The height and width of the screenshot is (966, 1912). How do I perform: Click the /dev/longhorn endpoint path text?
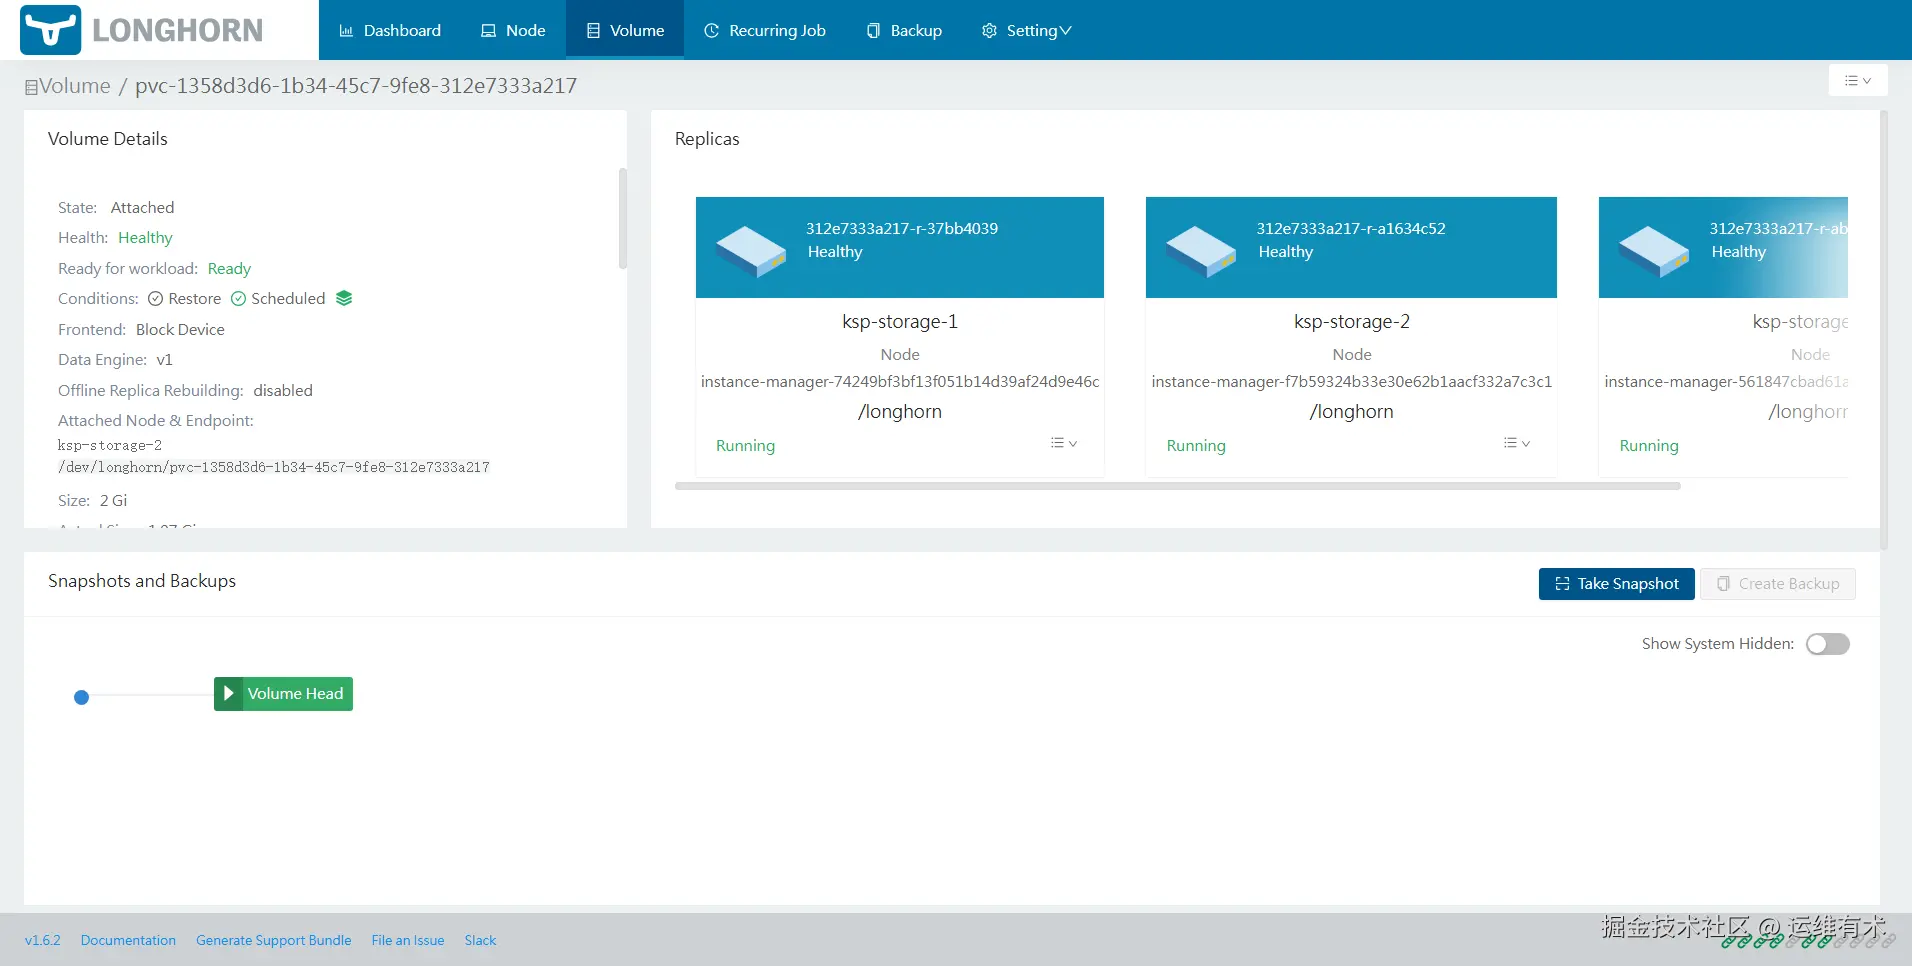pos(274,467)
